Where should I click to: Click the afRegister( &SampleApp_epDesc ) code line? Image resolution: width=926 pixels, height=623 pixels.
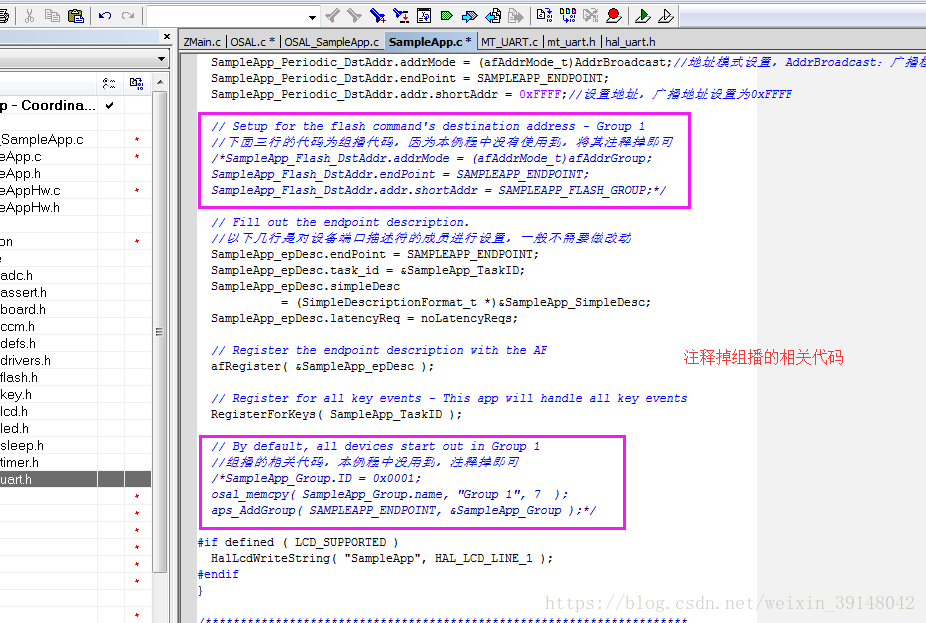coord(322,366)
